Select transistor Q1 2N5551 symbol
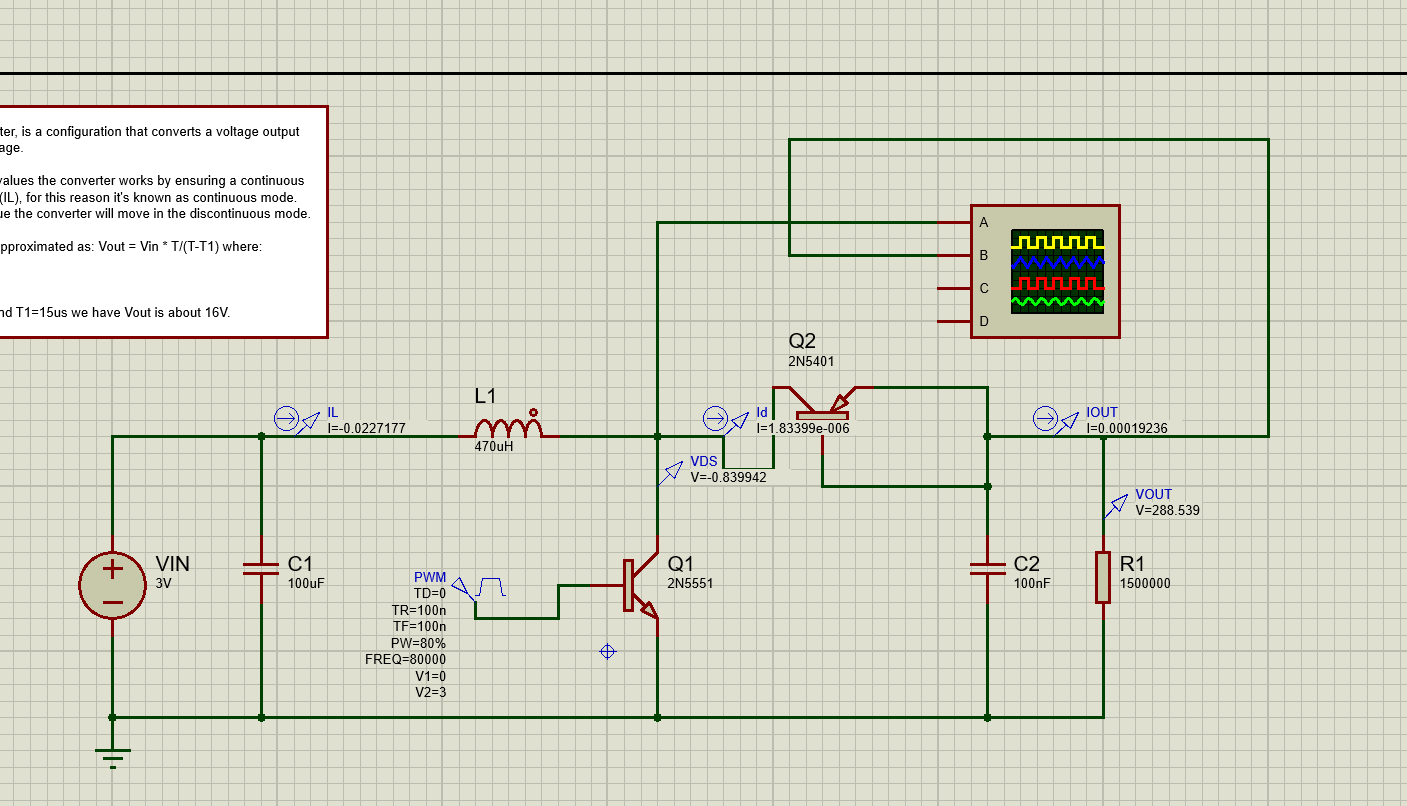This screenshot has height=806, width=1407. (641, 586)
